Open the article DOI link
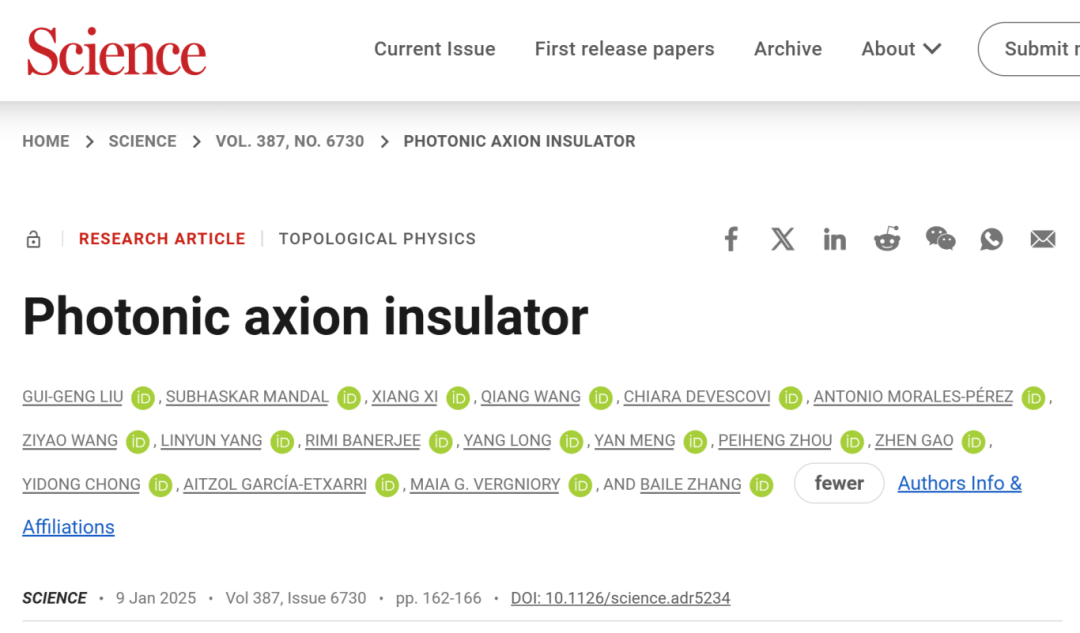The width and height of the screenshot is (1080, 633). [620, 598]
